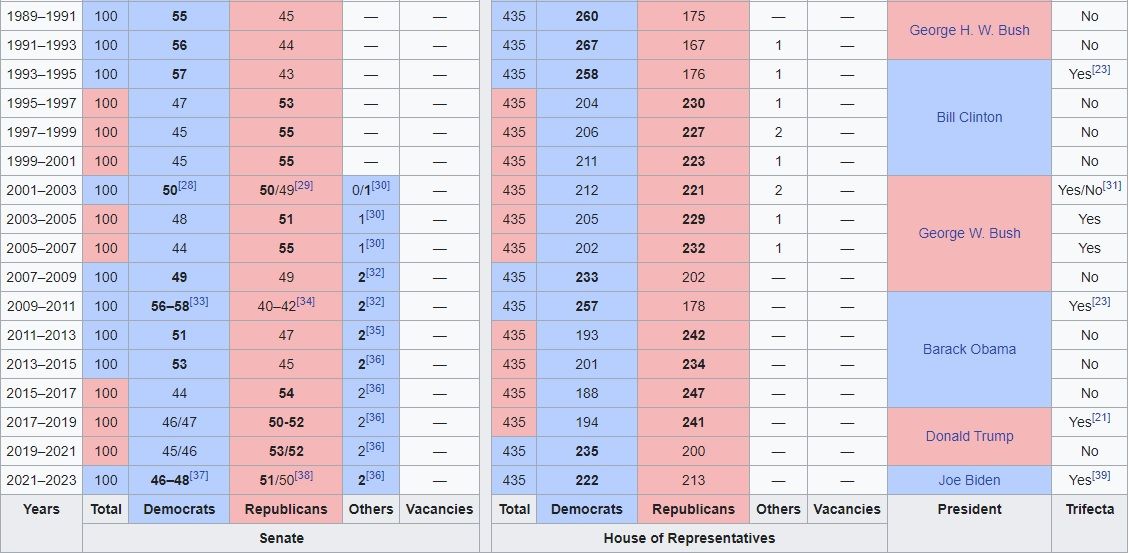Select the House of Representatives group header

(689, 538)
